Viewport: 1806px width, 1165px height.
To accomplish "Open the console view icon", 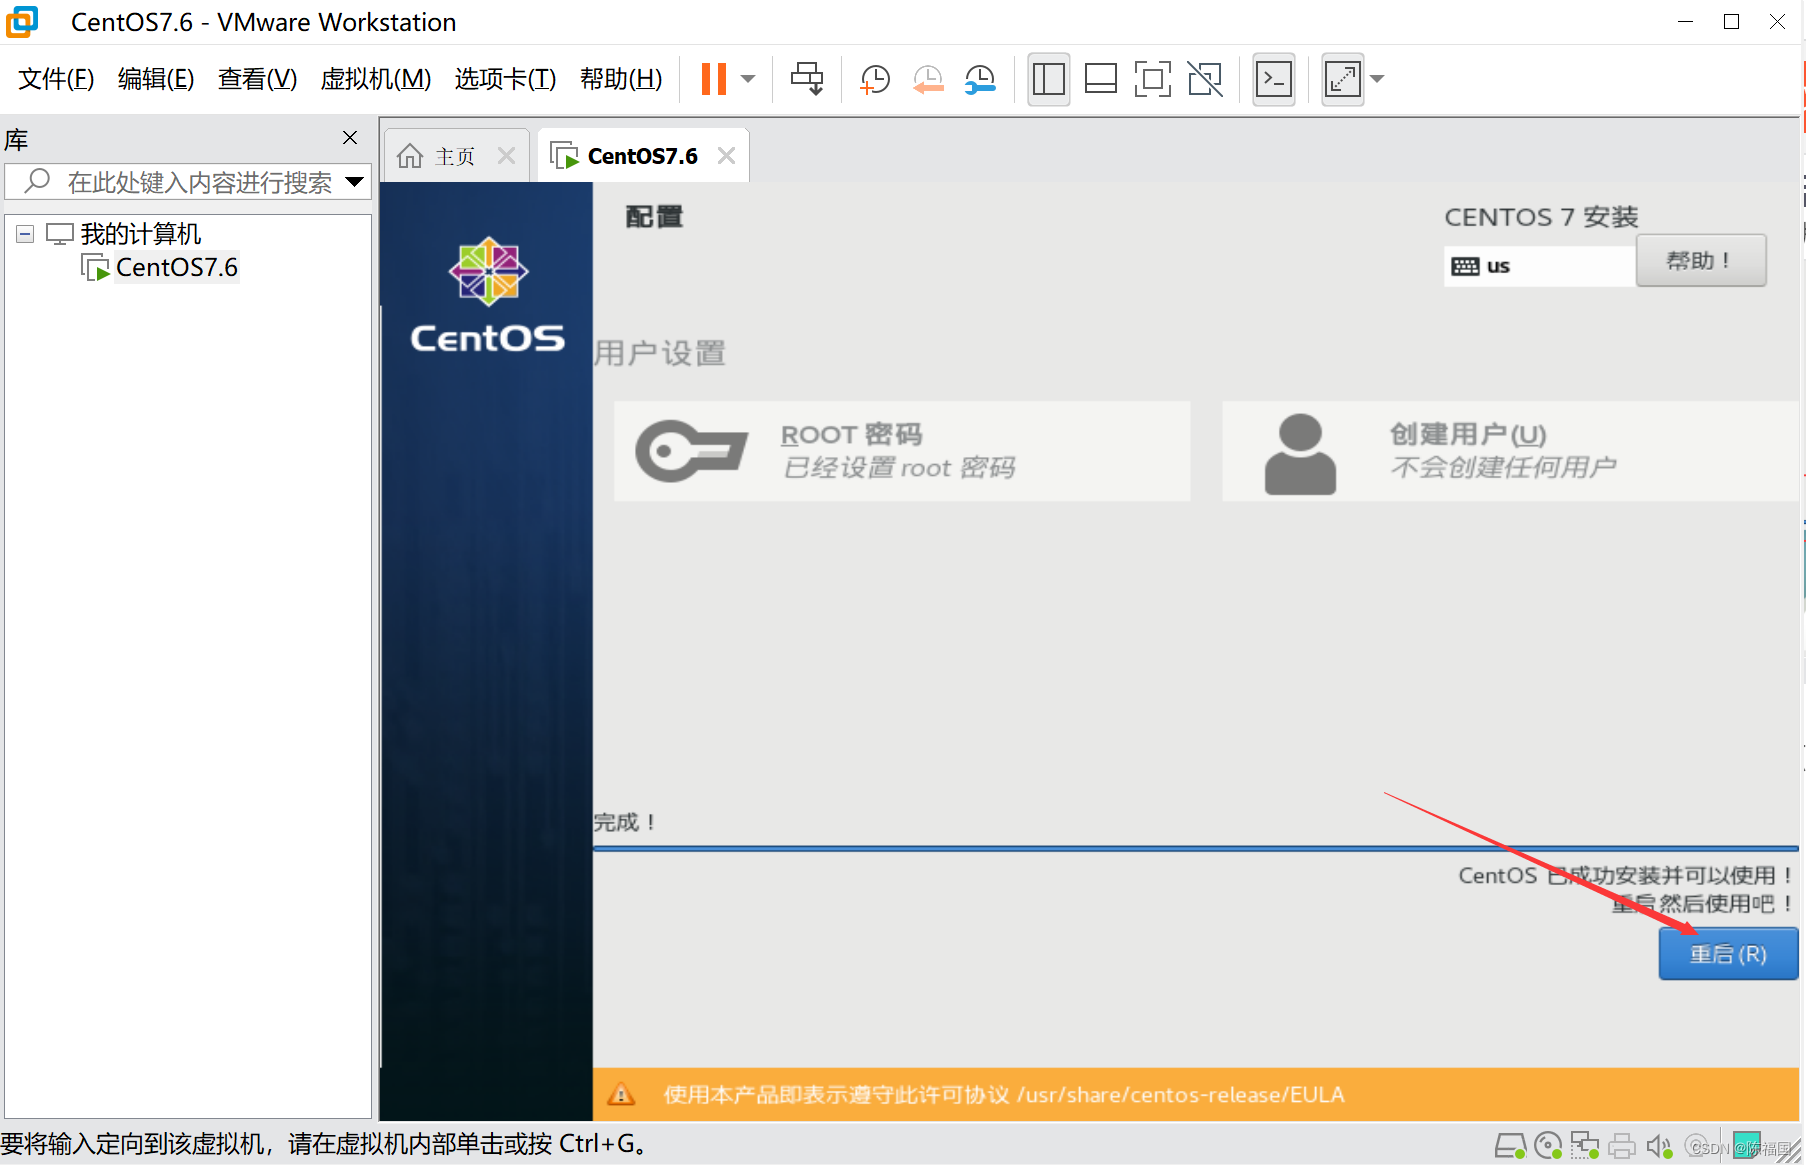I will (1274, 79).
